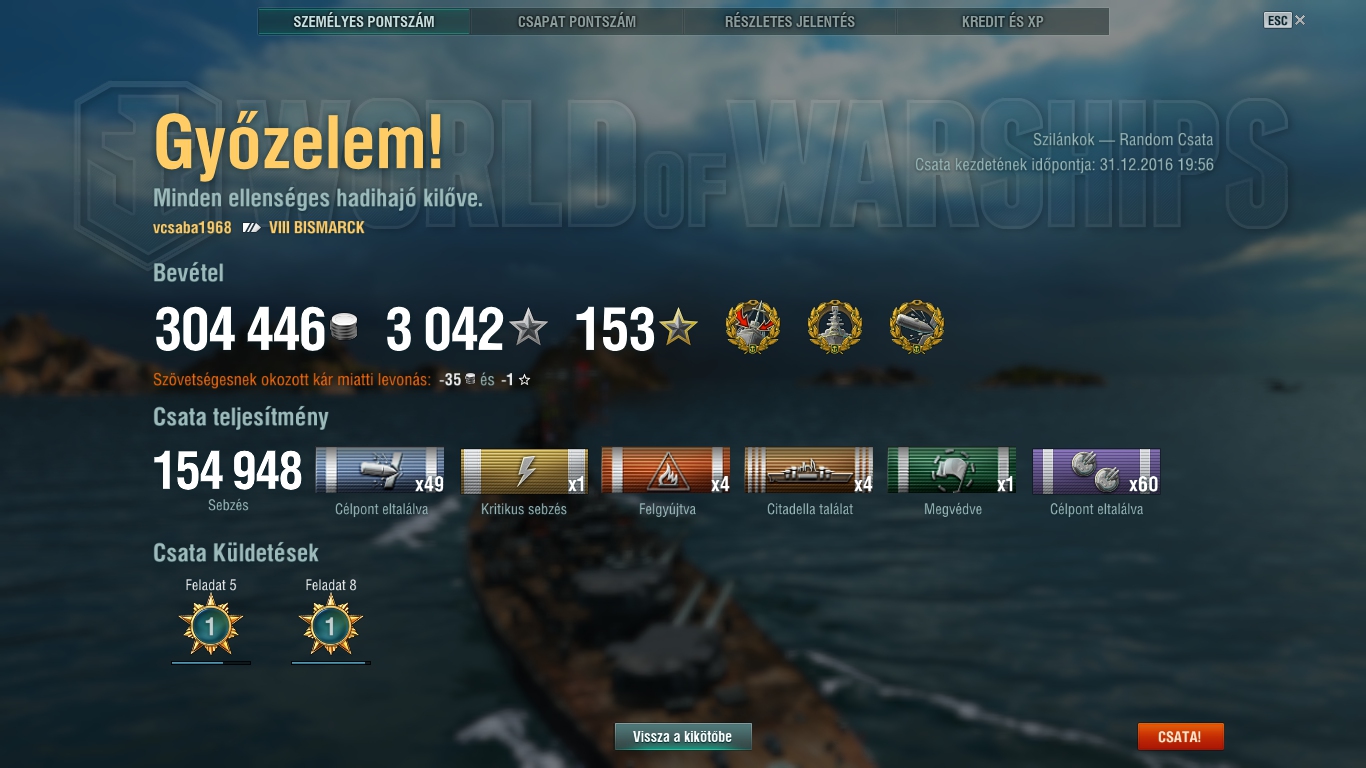This screenshot has height=768, width=1366.
Task: Select the Személyes Pontszám tab
Action: pos(364,21)
